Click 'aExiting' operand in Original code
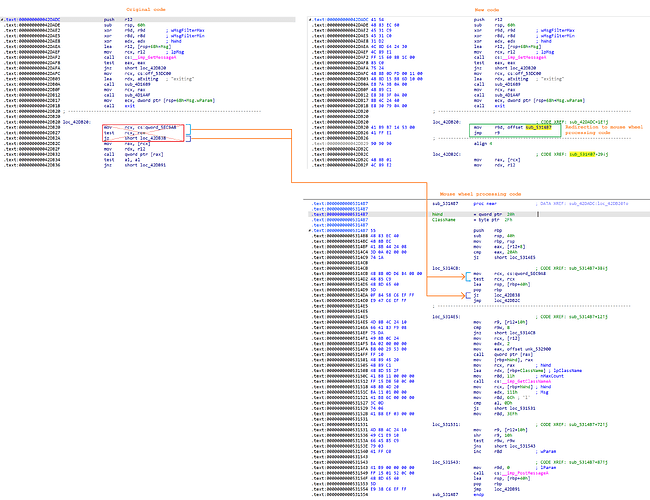 [x=147, y=79]
